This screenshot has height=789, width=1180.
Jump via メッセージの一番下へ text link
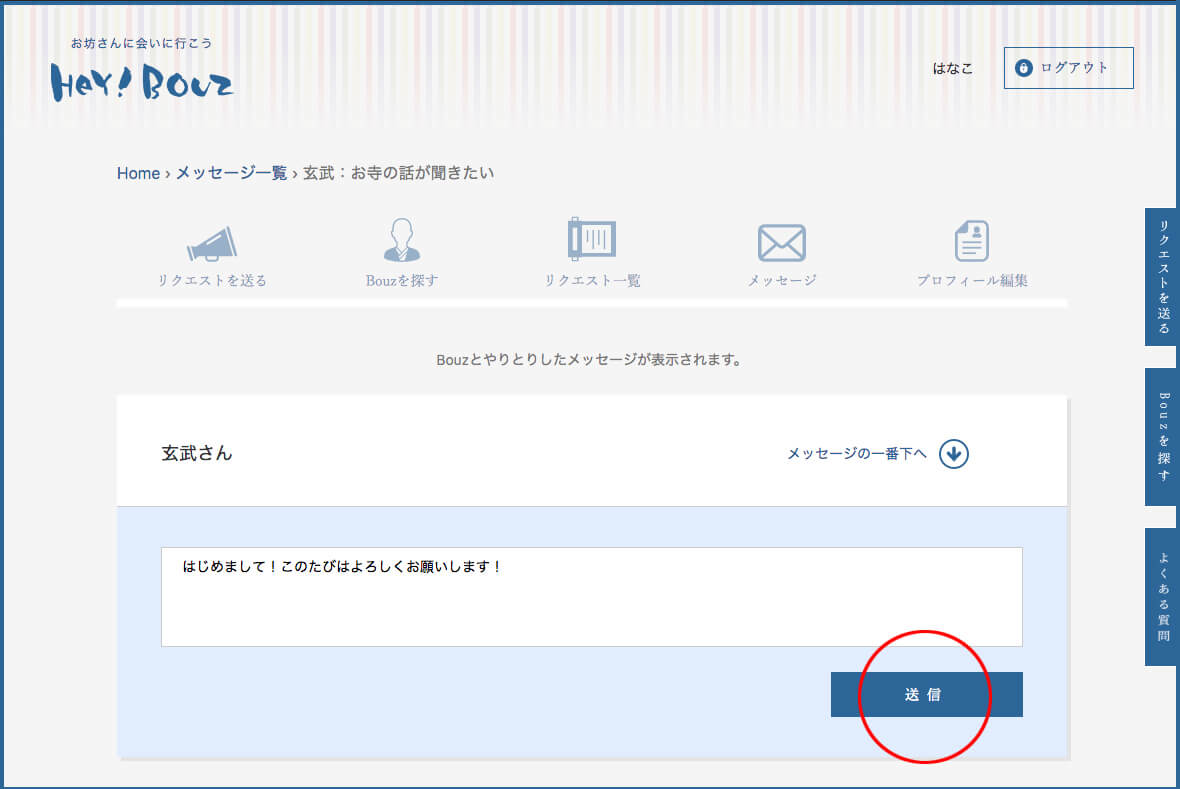[856, 454]
